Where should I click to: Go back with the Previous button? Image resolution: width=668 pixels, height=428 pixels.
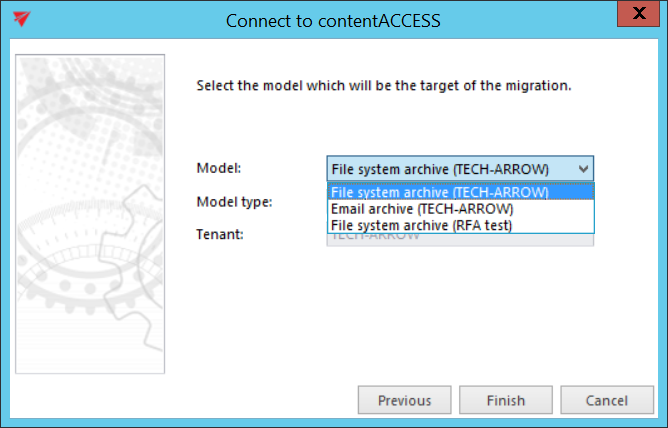coord(404,400)
